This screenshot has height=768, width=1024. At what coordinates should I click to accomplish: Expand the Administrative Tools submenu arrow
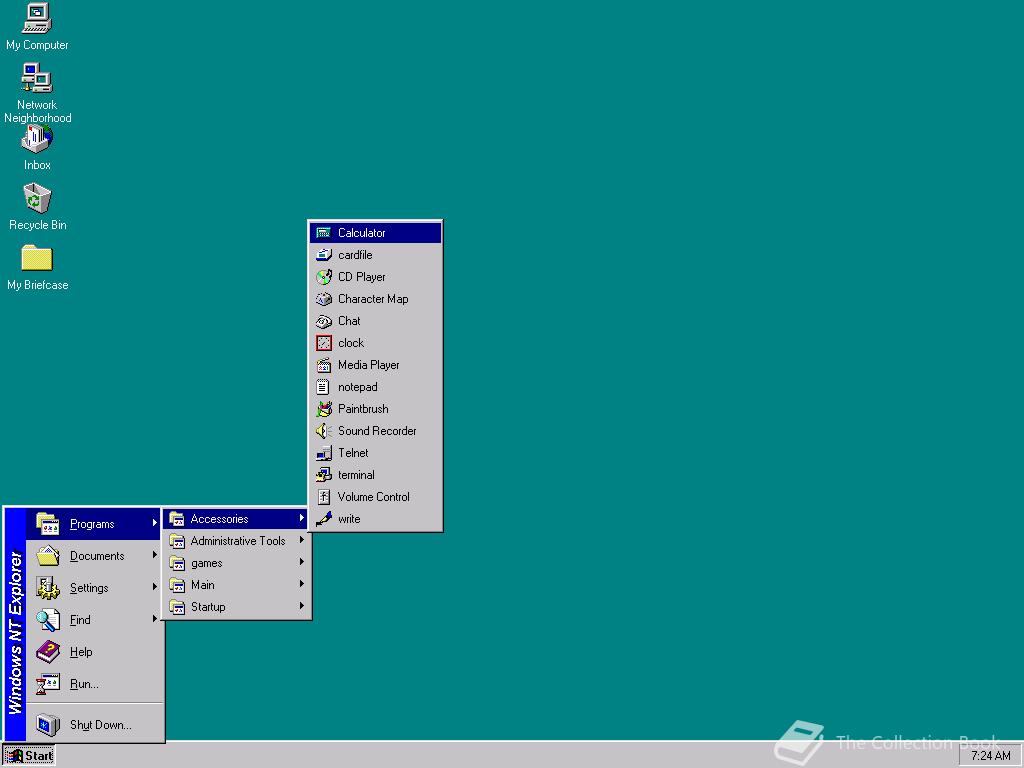(302, 540)
